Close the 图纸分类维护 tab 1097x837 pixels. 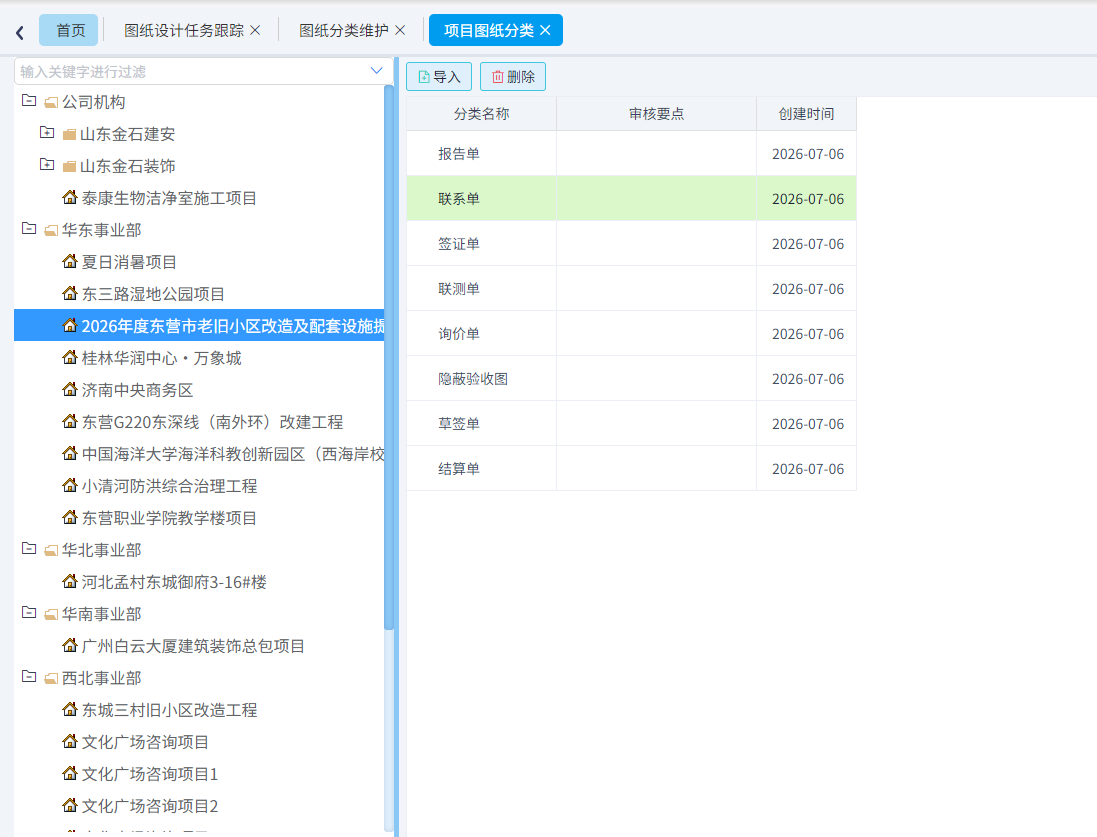point(400,30)
